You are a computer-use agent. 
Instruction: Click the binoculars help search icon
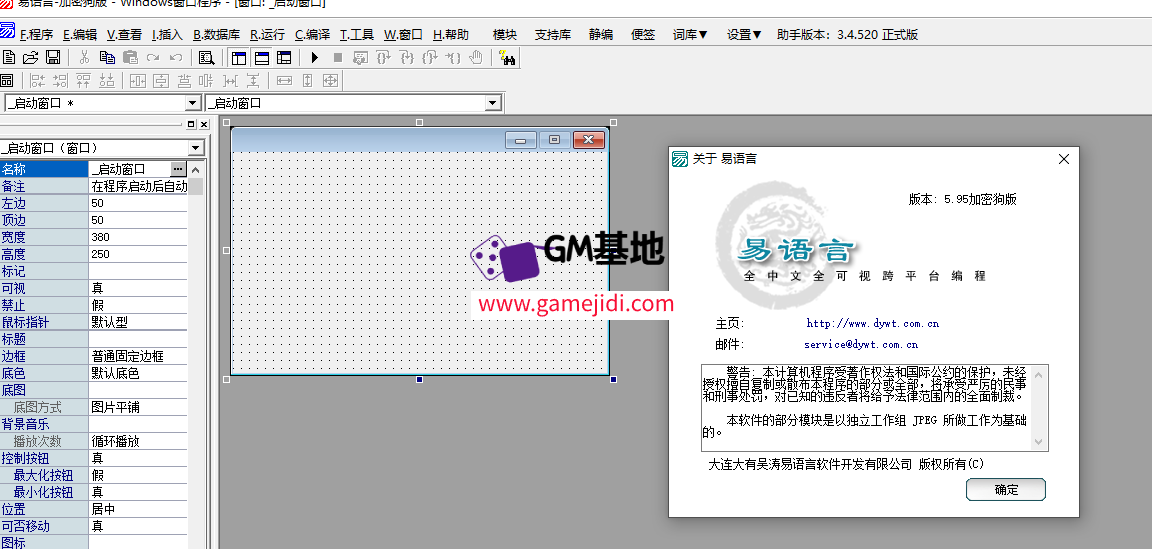point(507,57)
